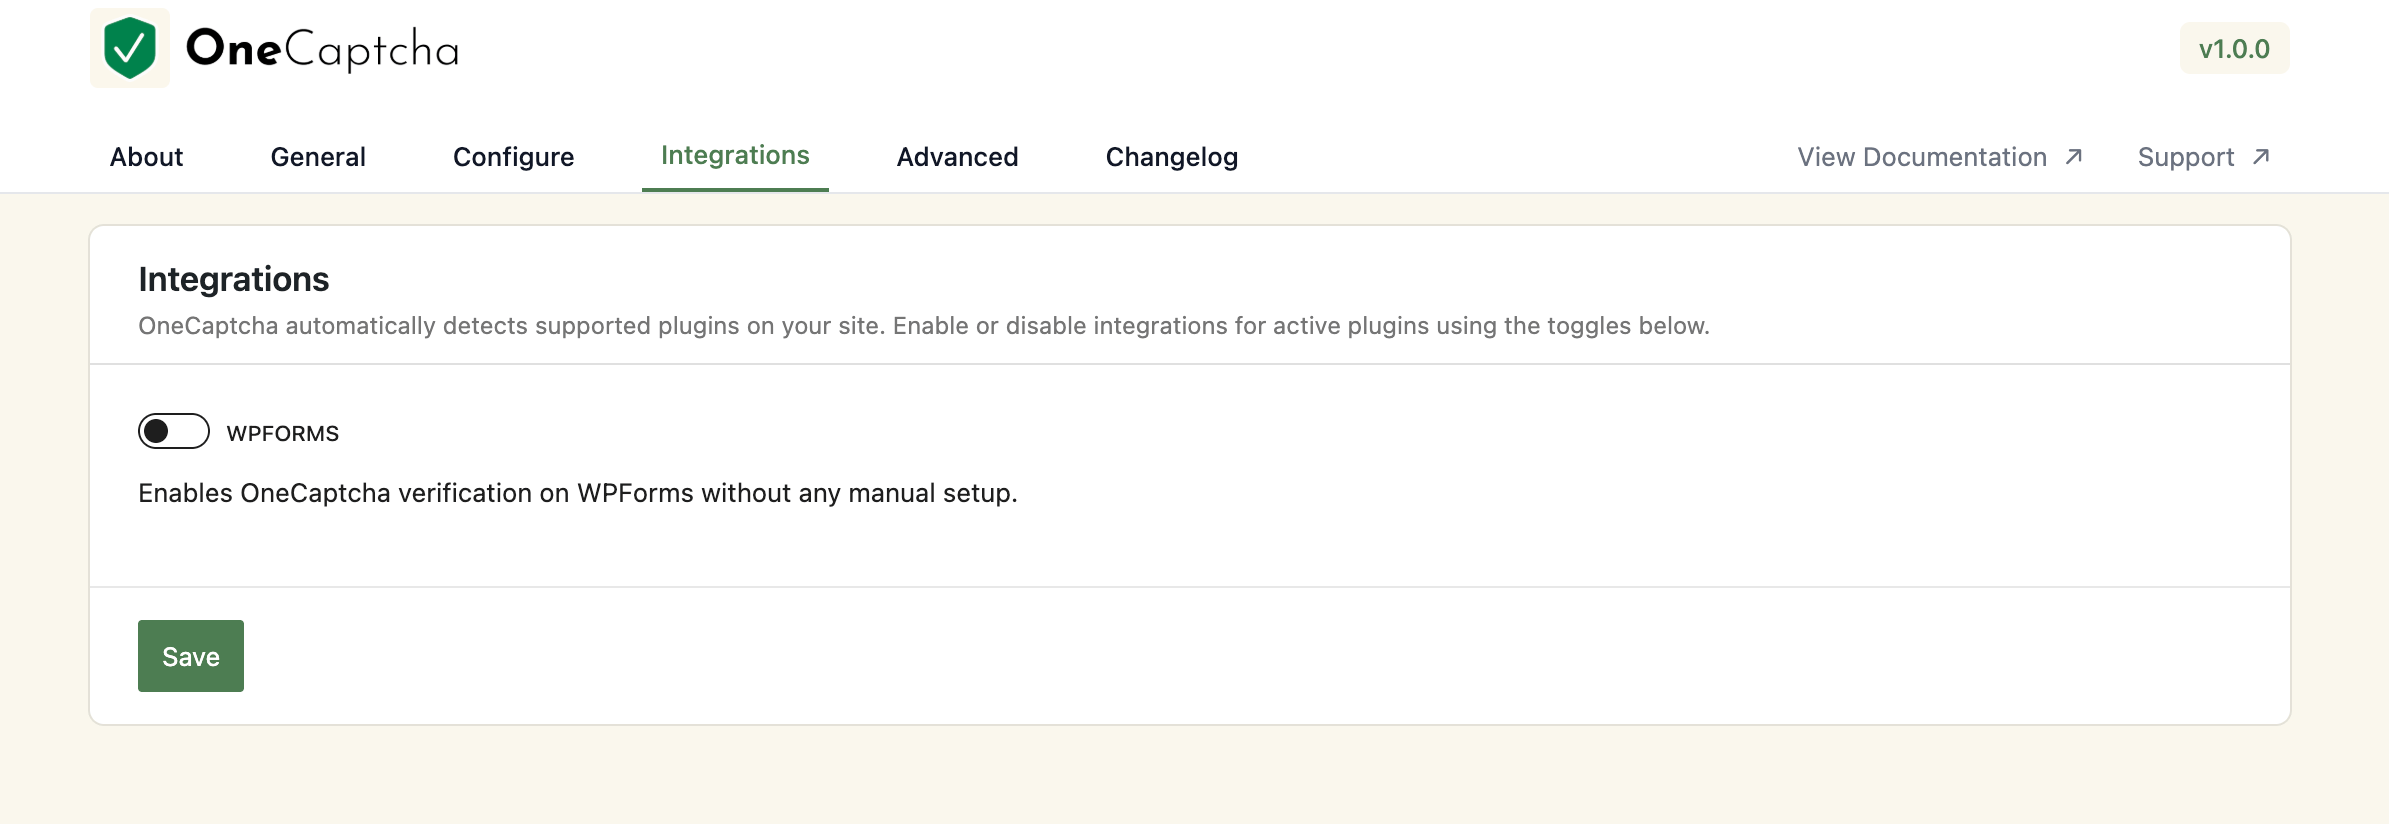The height and width of the screenshot is (824, 2389).
Task: Click the WPForms description text
Action: pos(578,493)
